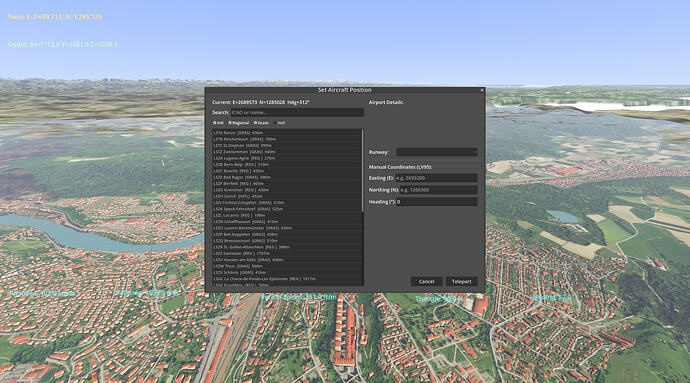
Task: Select LSTZ Zweisimmen airport row
Action: pos(287,151)
